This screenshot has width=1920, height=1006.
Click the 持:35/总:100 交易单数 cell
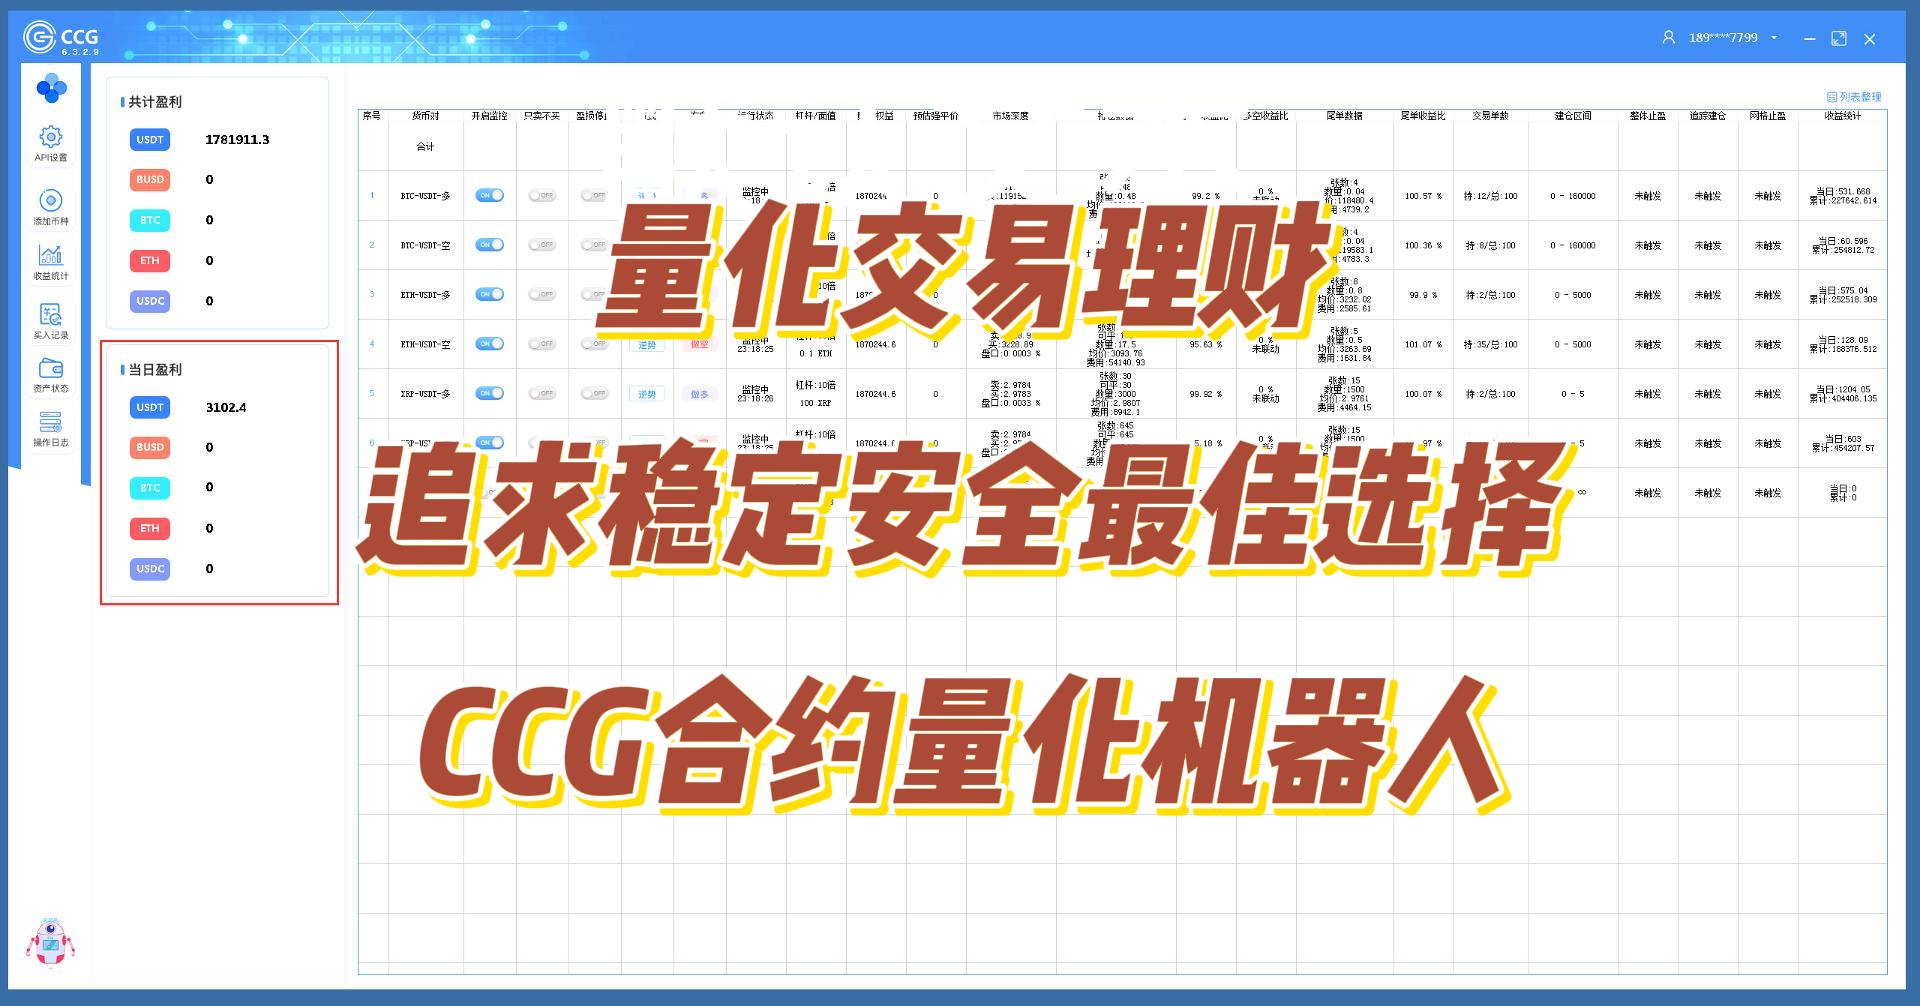[1490, 345]
